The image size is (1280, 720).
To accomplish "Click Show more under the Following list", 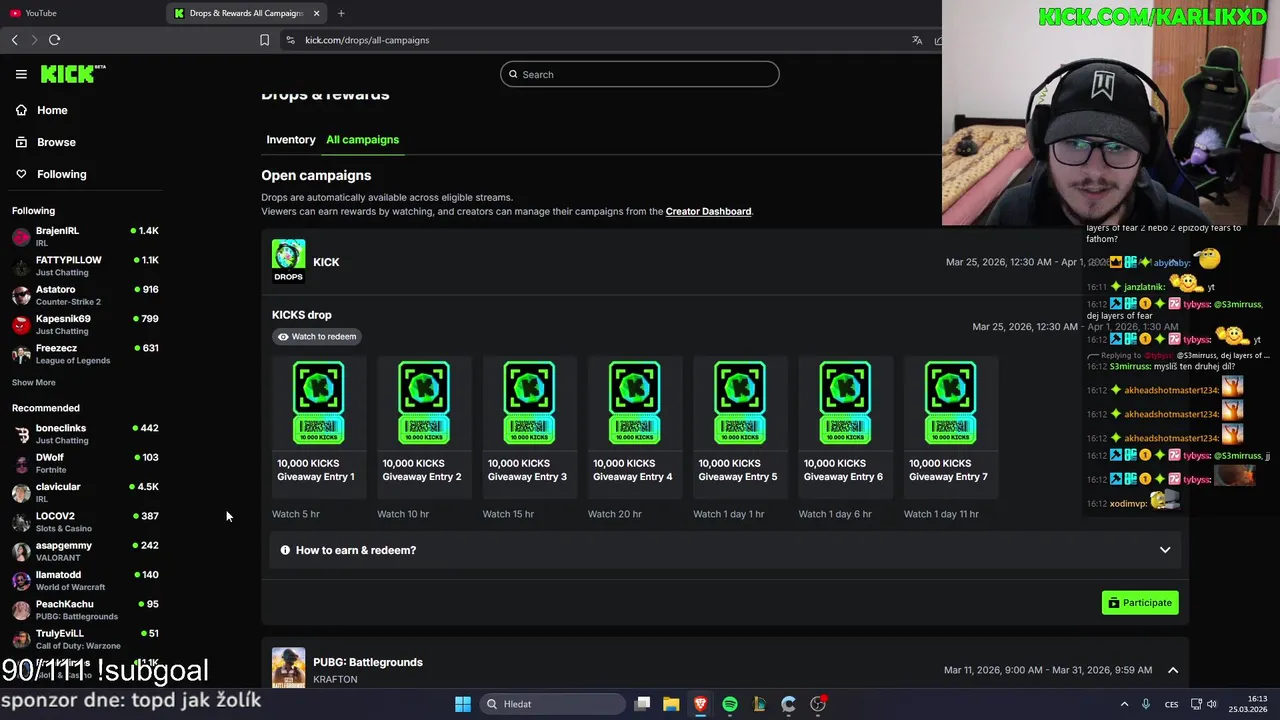I will [x=34, y=382].
